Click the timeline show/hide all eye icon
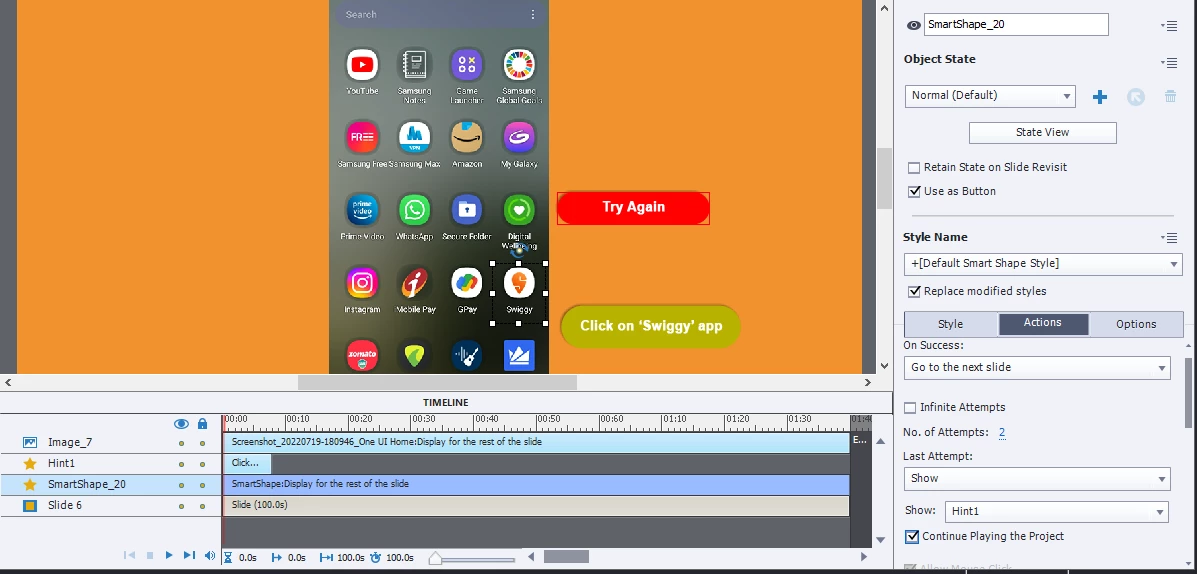Viewport: 1197px width, 574px height. tap(181, 424)
